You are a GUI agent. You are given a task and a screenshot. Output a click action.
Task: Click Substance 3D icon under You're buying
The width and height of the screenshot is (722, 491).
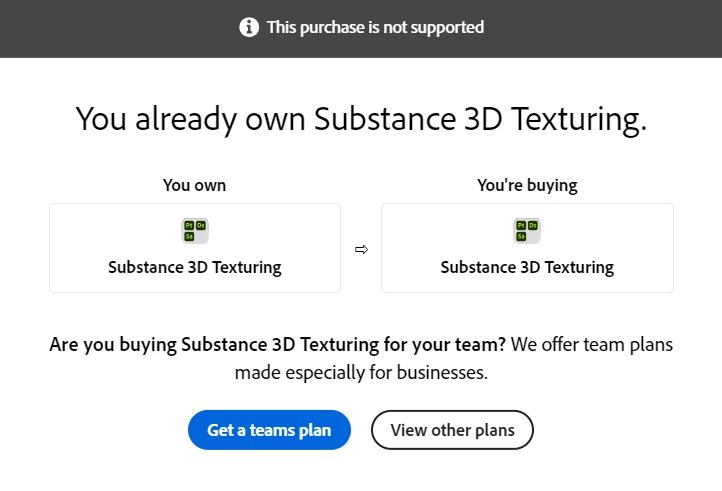click(x=527, y=231)
